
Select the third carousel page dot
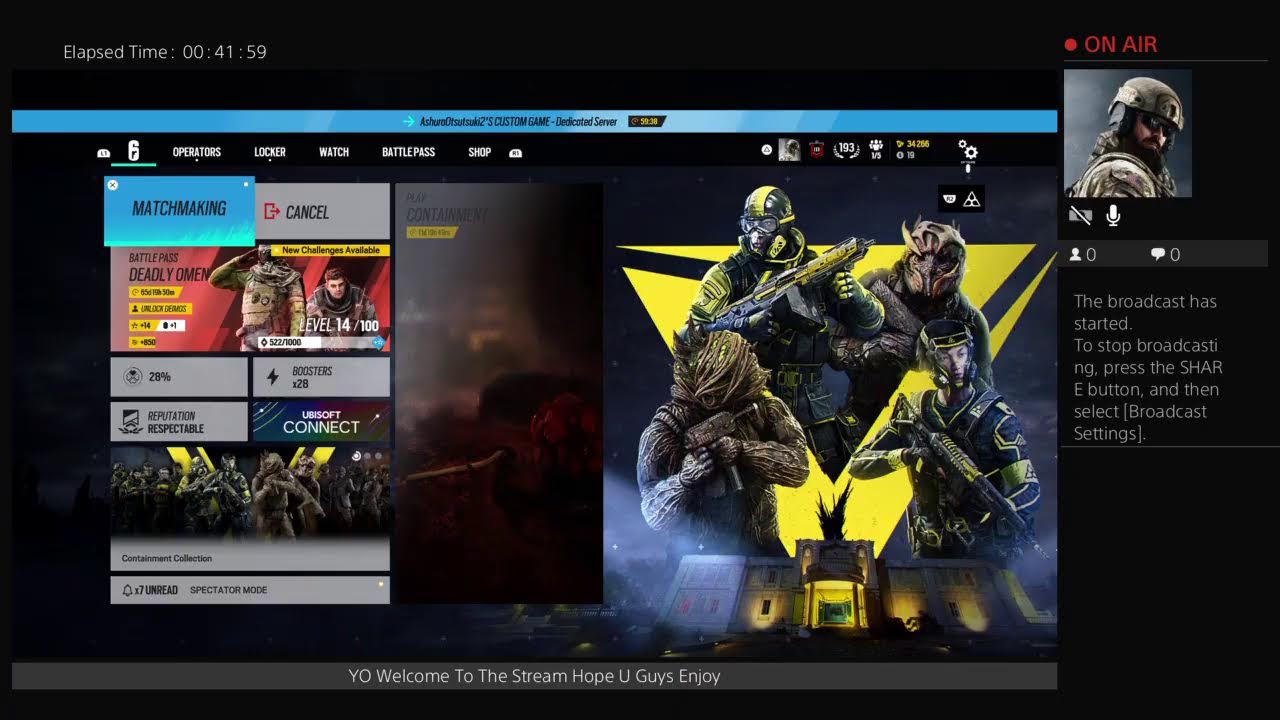379,456
